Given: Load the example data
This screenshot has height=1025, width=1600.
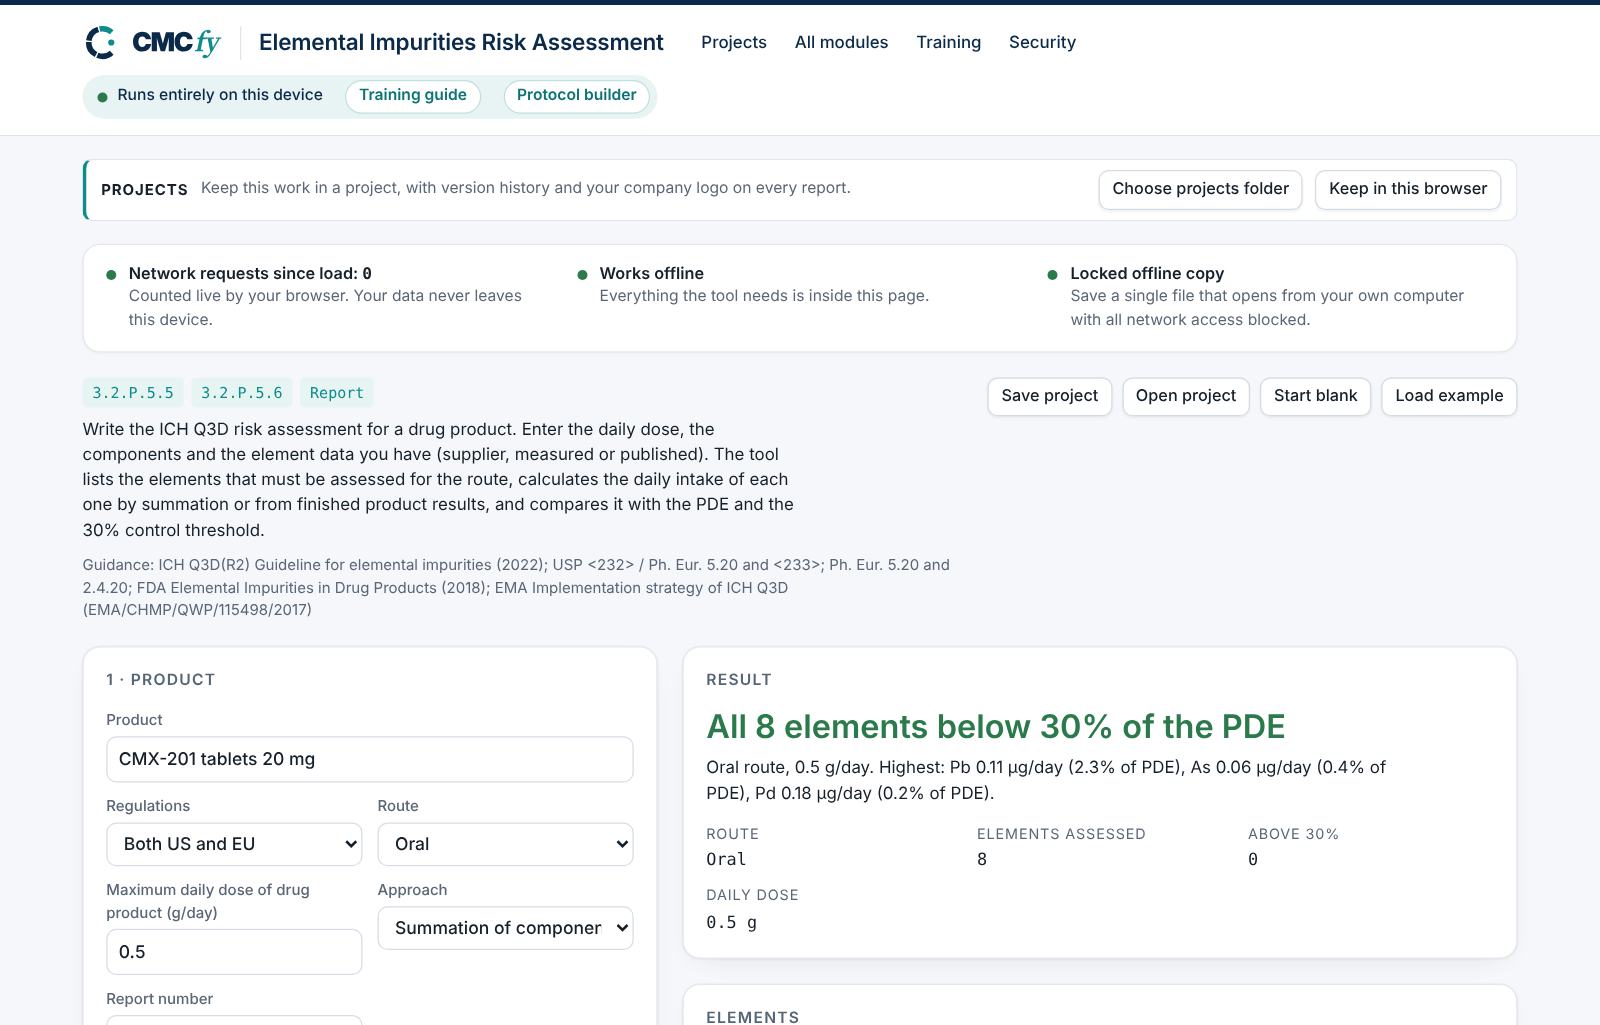Looking at the screenshot, I should [1449, 396].
